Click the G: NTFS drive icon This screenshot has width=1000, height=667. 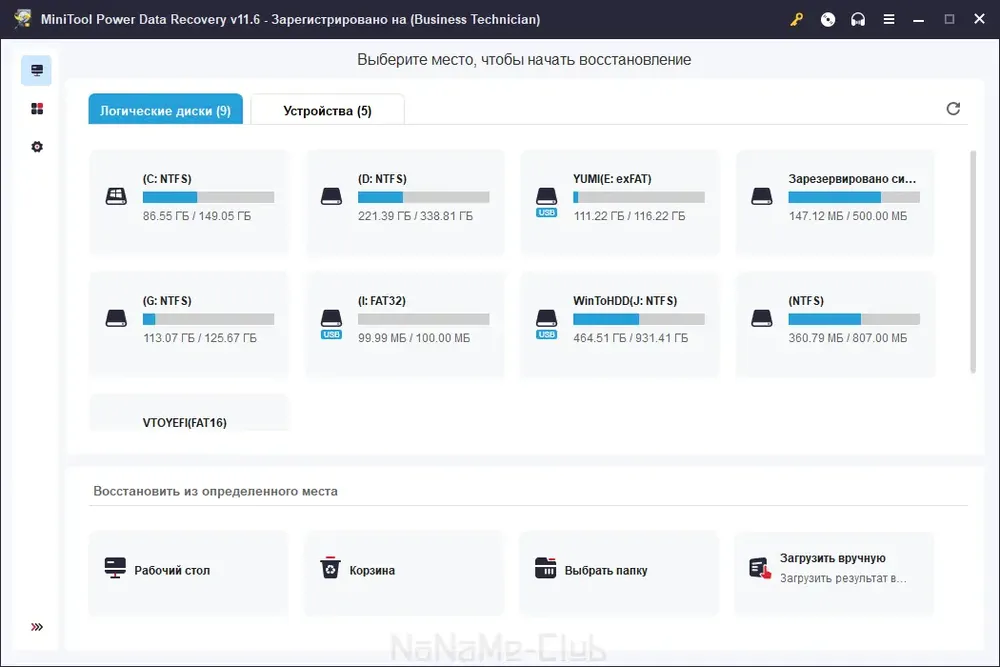(x=116, y=318)
